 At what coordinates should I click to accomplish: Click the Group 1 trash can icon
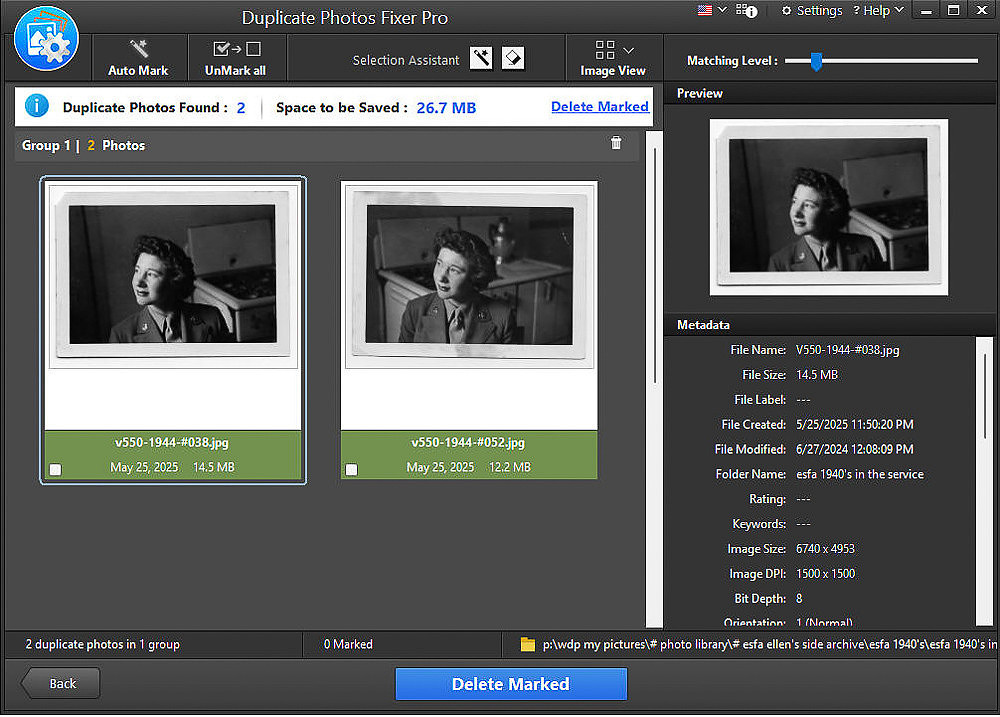tap(616, 143)
